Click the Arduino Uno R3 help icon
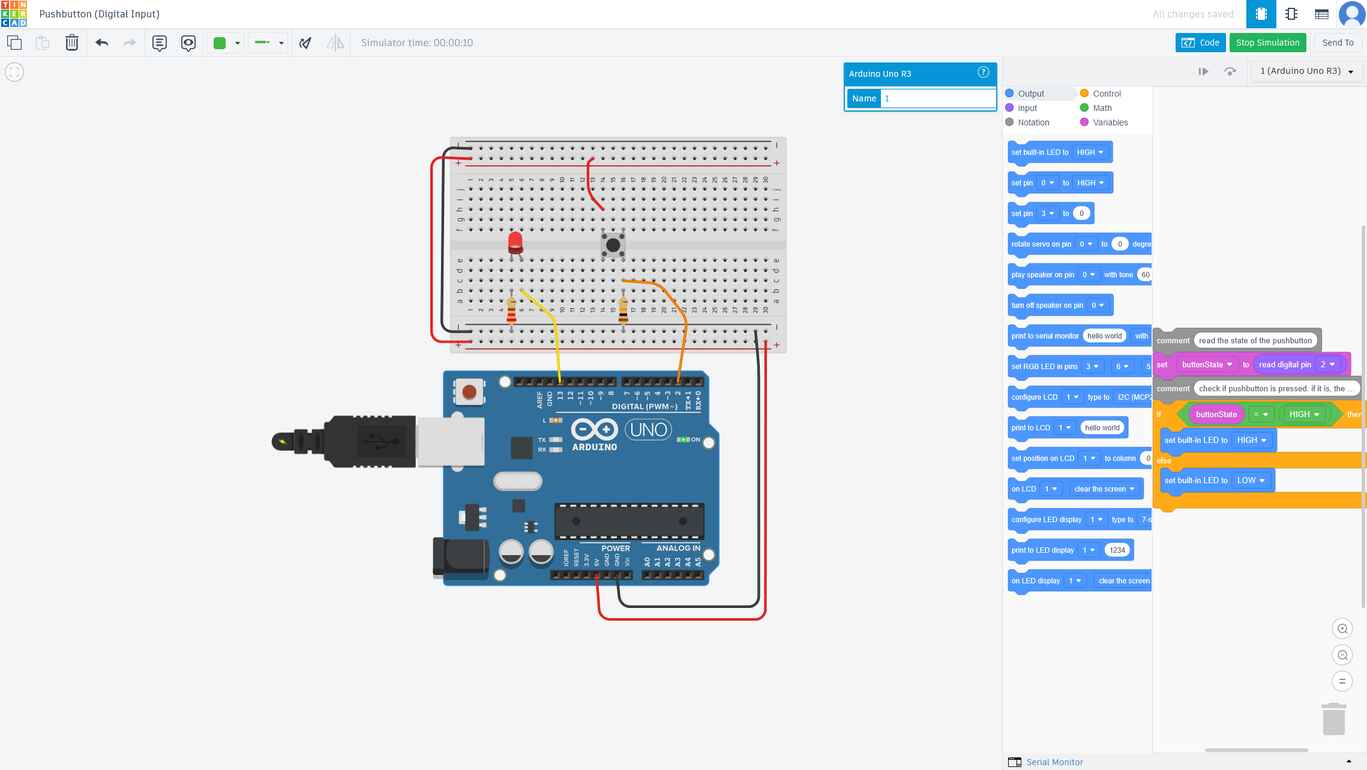The image size is (1367, 770). (983, 73)
